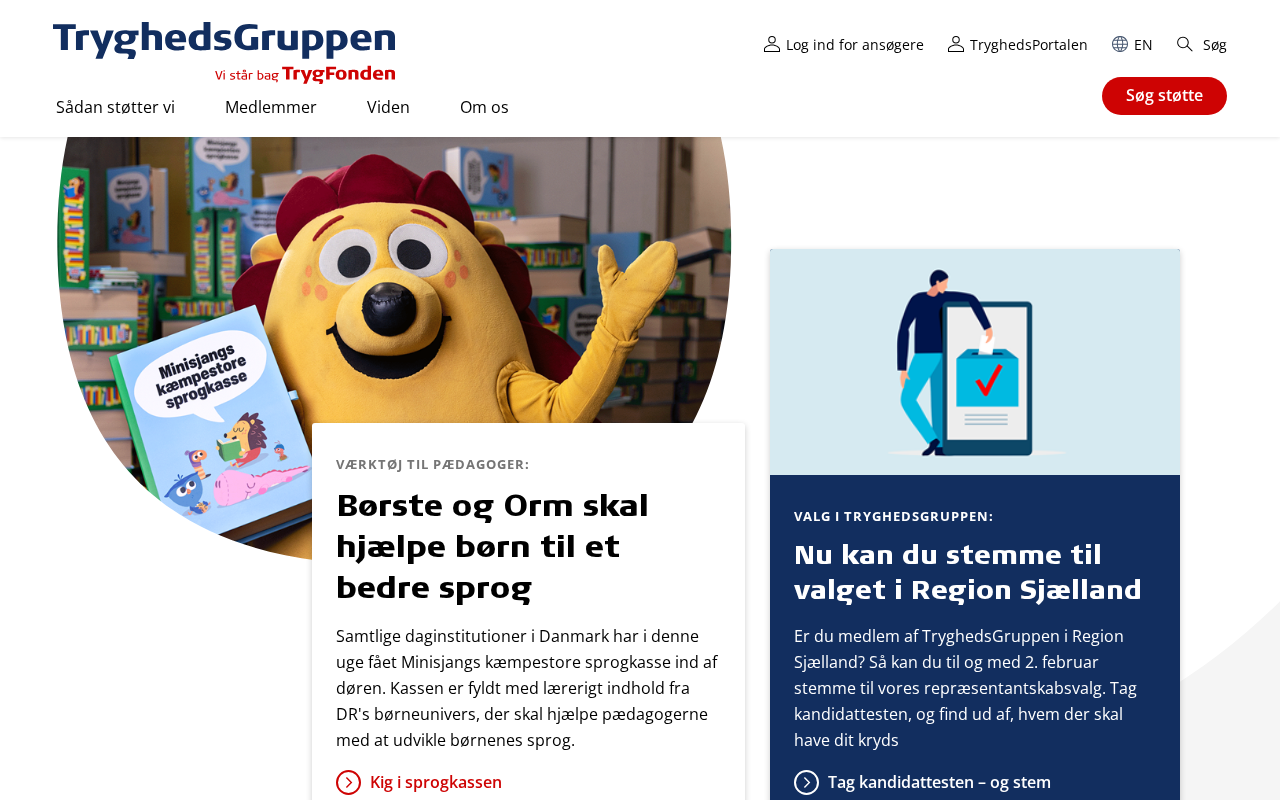Screen dimensions: 1280x800
Task: Expand the Sådan støtter vi menu
Action: (115, 107)
